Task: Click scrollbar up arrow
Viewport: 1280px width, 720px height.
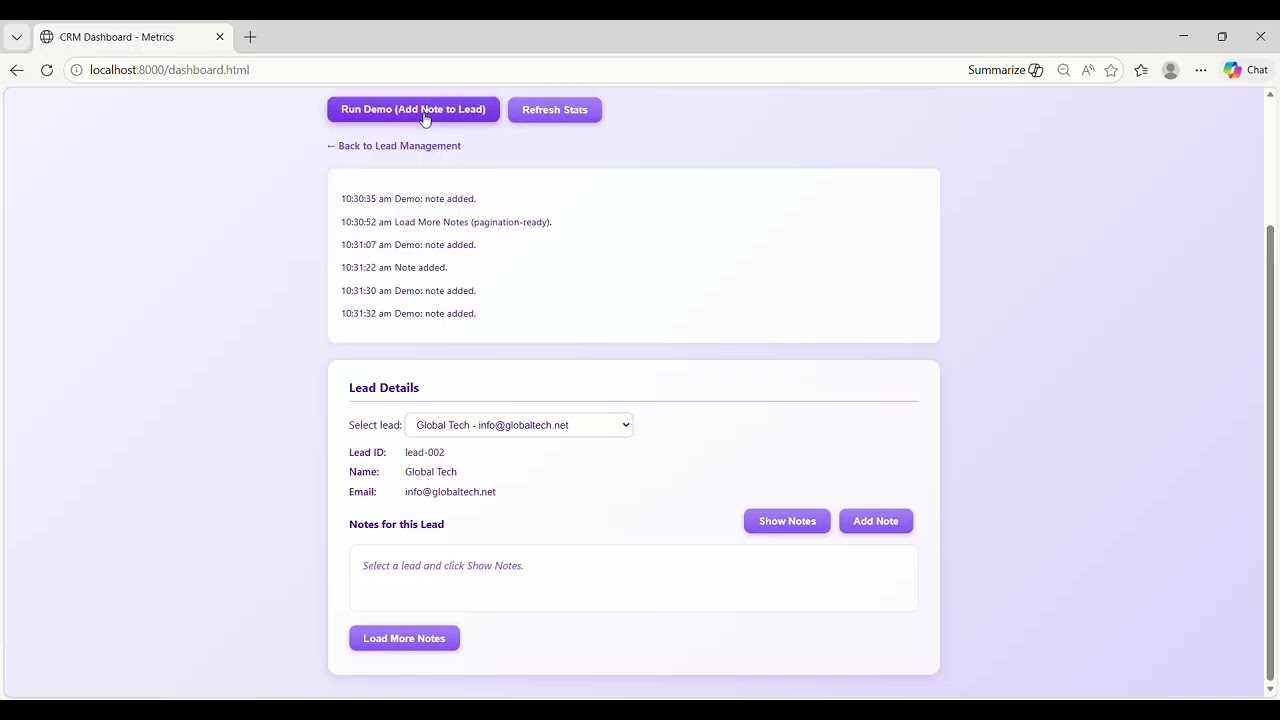Action: [x=1270, y=95]
